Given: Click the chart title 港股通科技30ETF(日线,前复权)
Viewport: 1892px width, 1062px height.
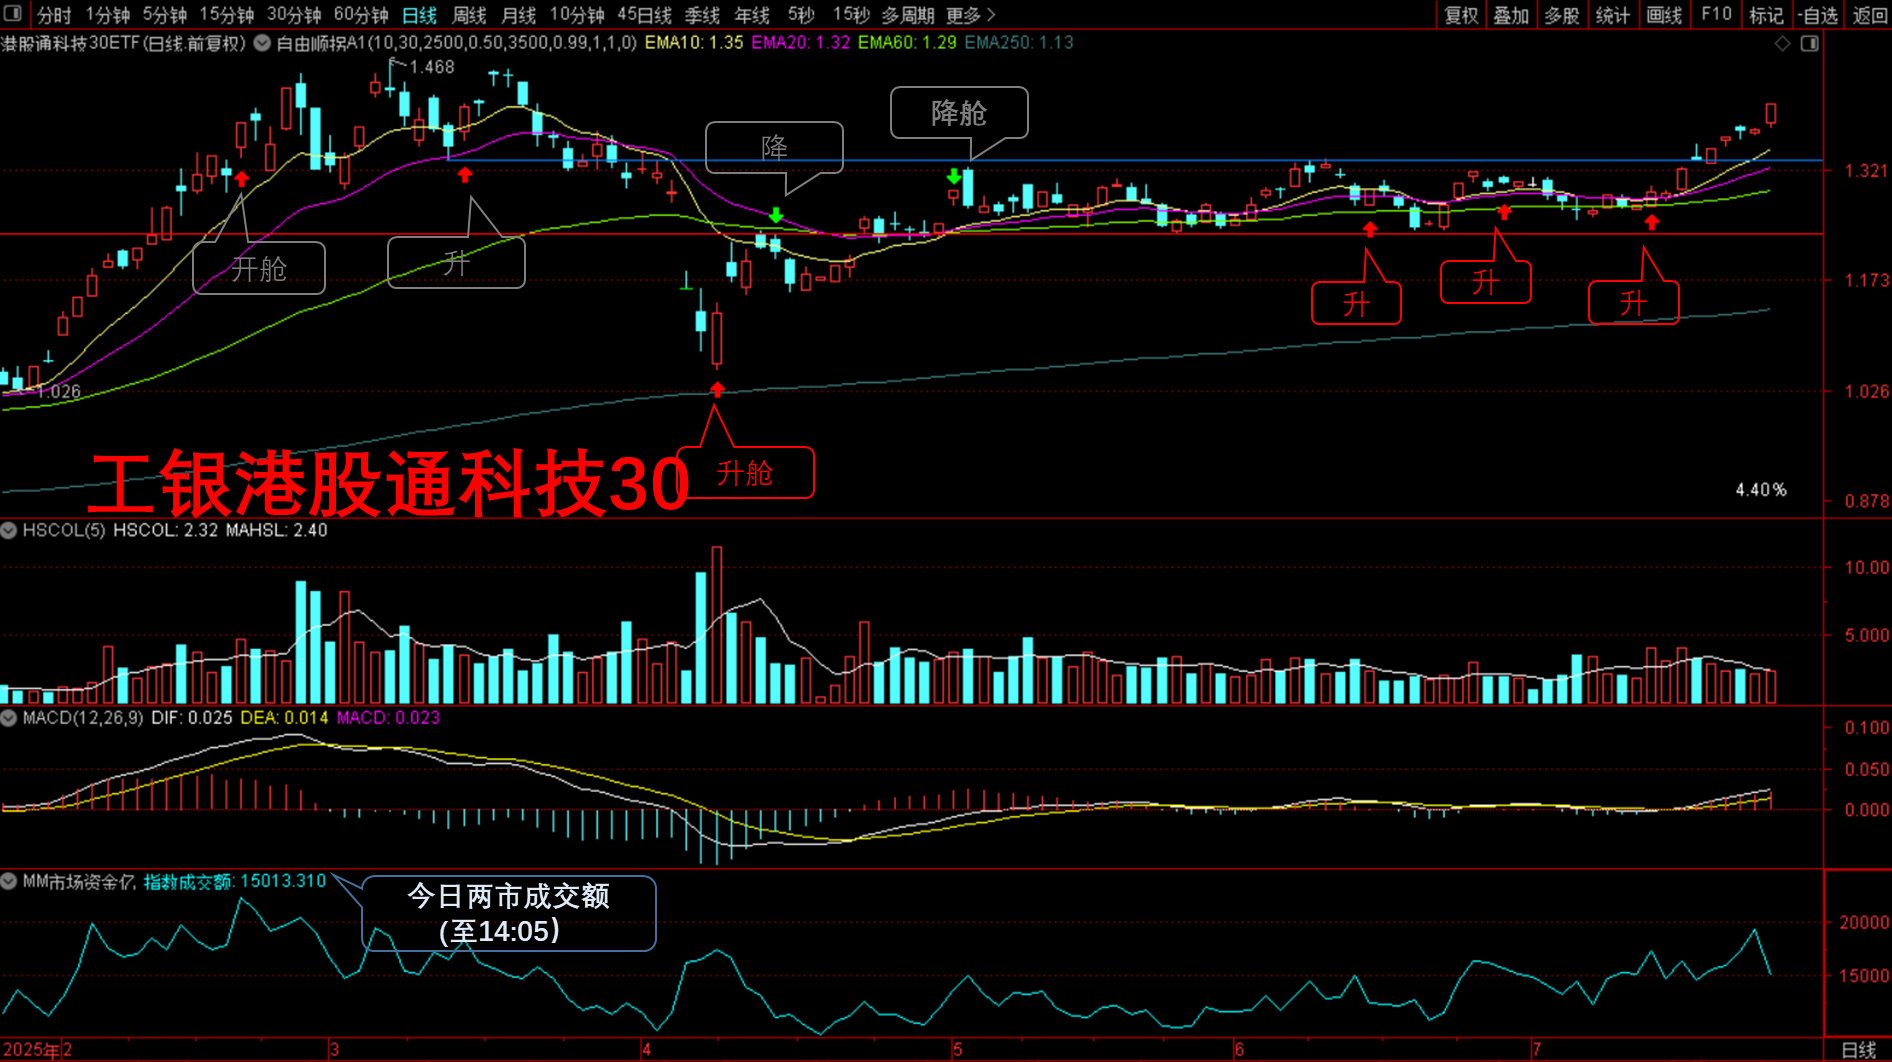Looking at the screenshot, I should [123, 43].
